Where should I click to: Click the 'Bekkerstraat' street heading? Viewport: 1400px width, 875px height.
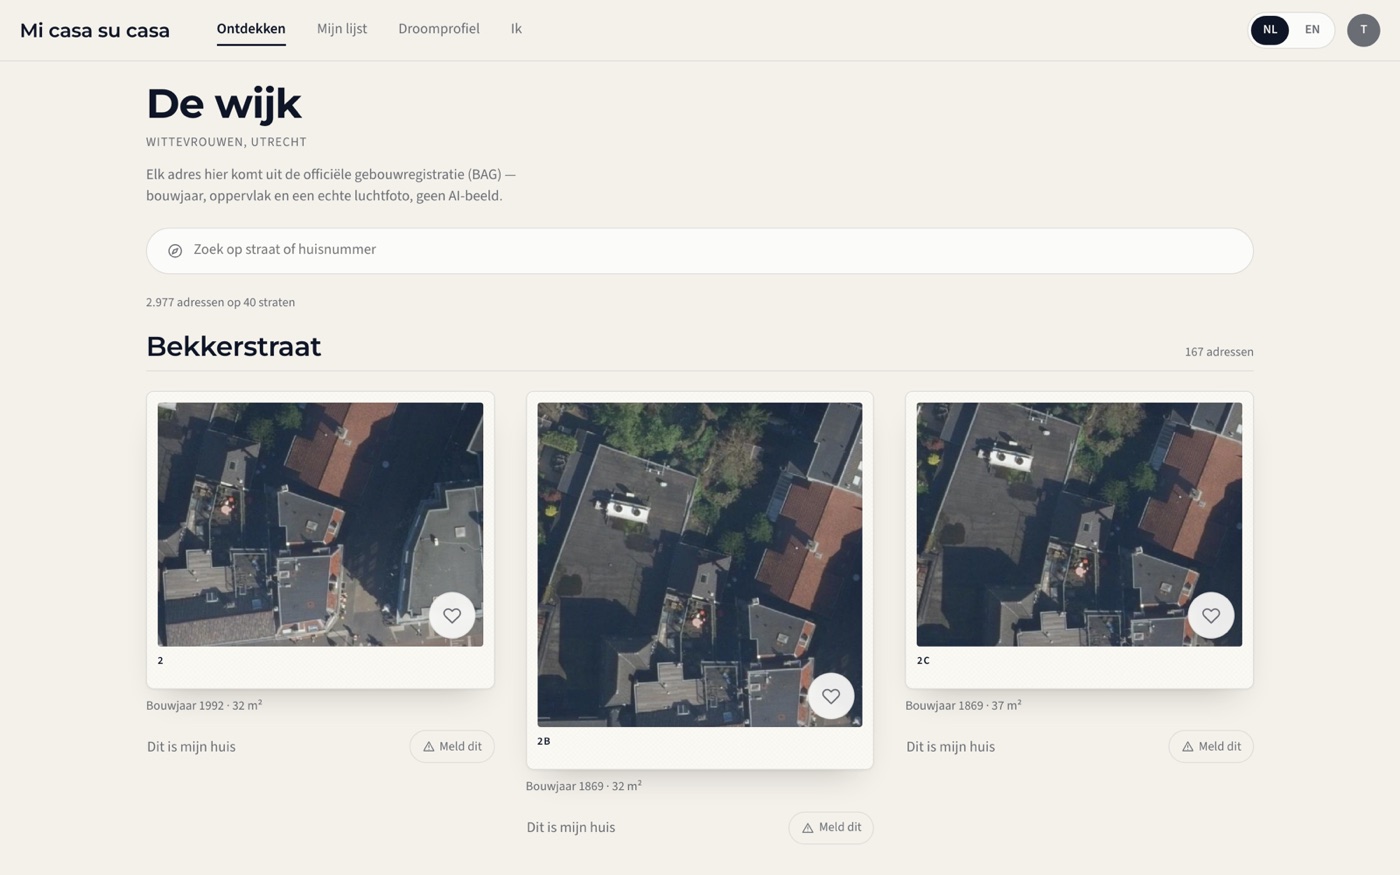coord(234,346)
